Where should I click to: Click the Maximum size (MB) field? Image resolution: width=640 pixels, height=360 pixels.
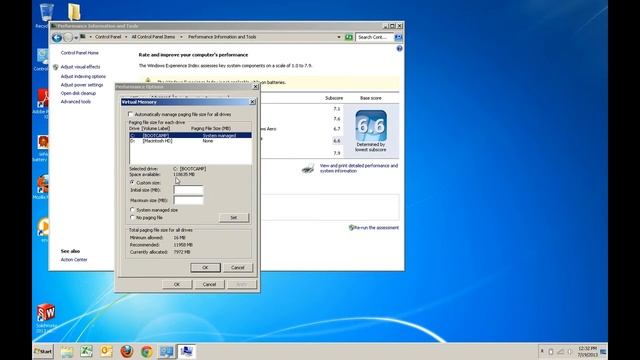(x=188, y=200)
